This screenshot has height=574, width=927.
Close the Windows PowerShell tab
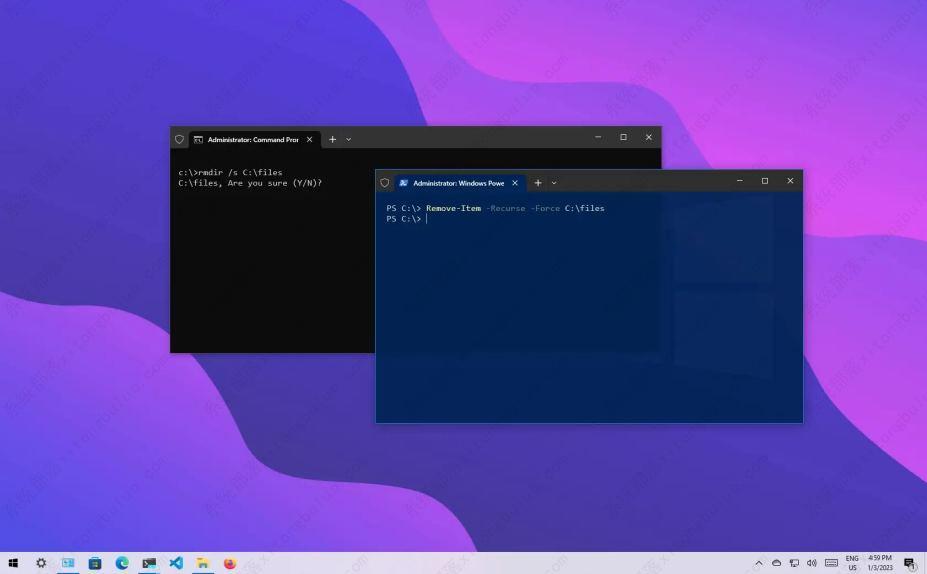pos(515,183)
